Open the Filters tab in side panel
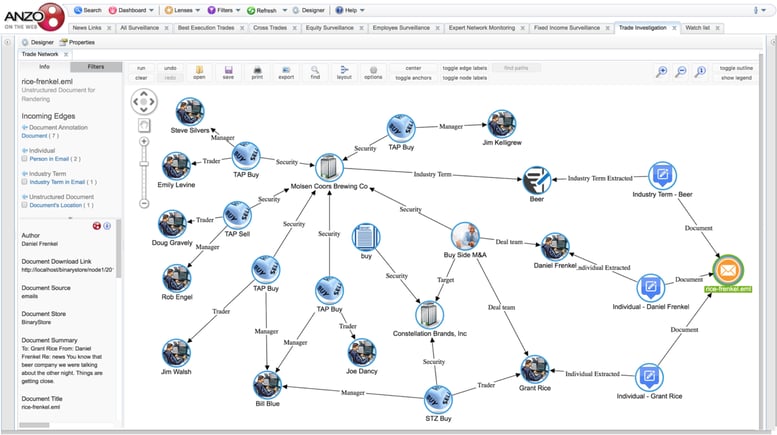Image resolution: width=777 pixels, height=435 pixels. [x=96, y=66]
